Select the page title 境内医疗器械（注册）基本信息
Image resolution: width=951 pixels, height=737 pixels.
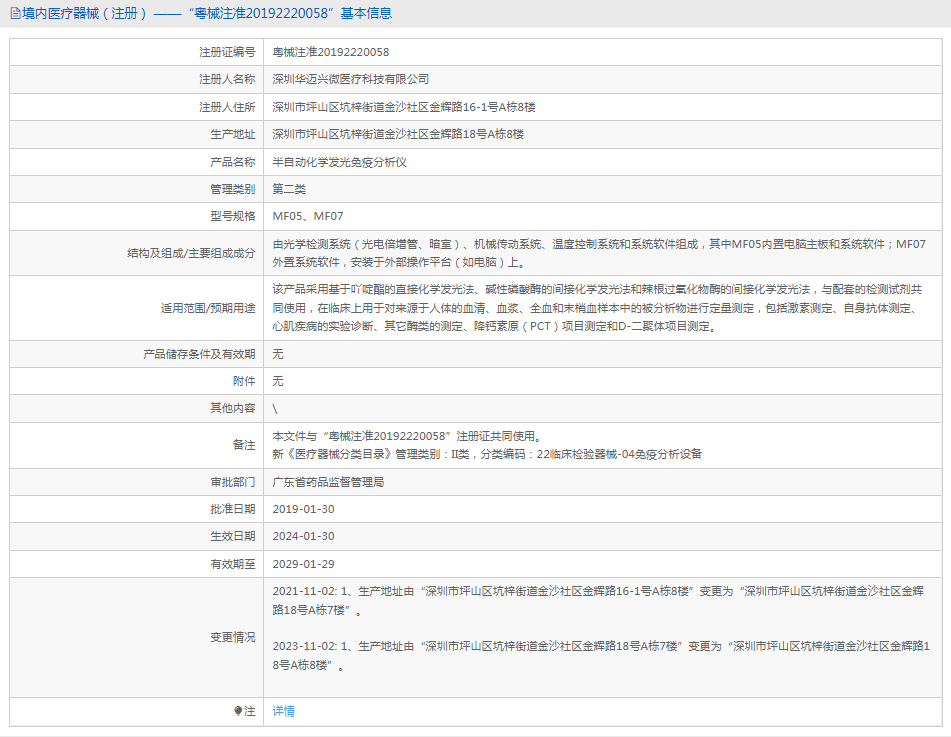207,13
